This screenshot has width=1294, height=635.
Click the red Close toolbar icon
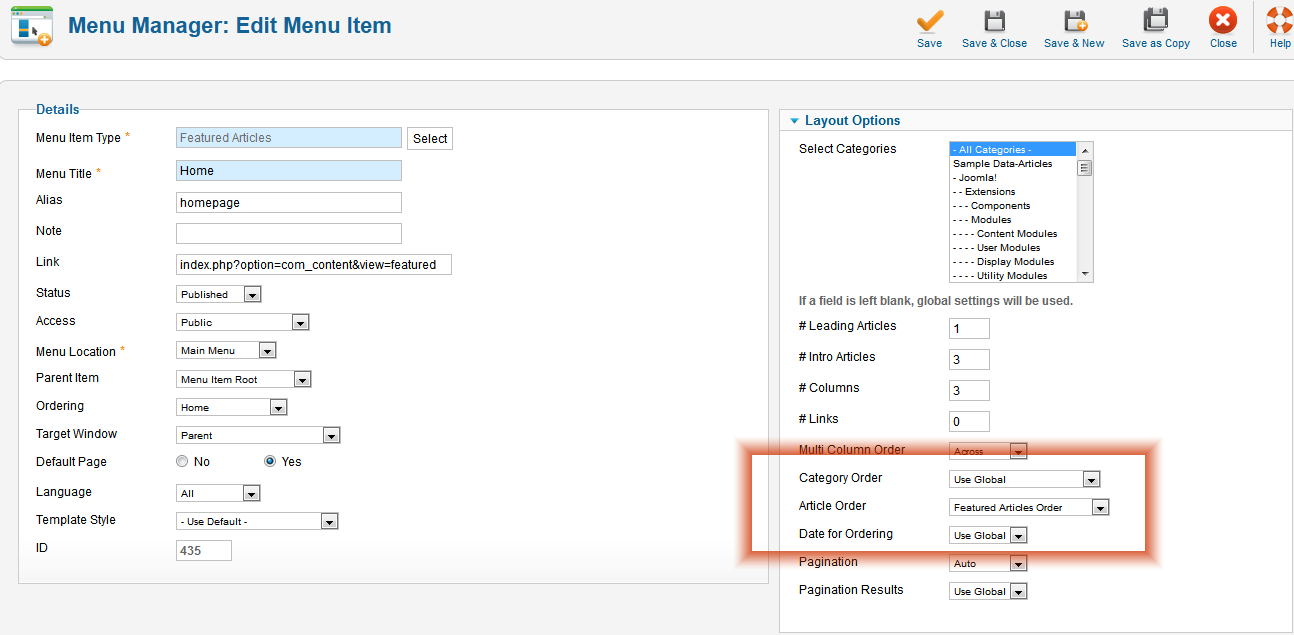(x=1223, y=21)
